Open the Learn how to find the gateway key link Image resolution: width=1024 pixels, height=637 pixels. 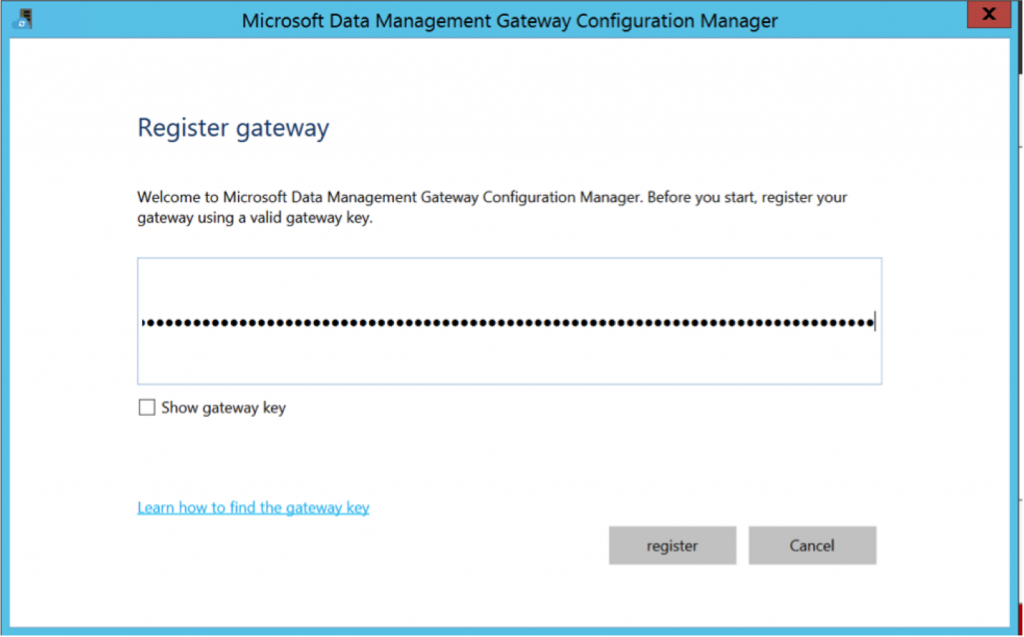pos(253,508)
